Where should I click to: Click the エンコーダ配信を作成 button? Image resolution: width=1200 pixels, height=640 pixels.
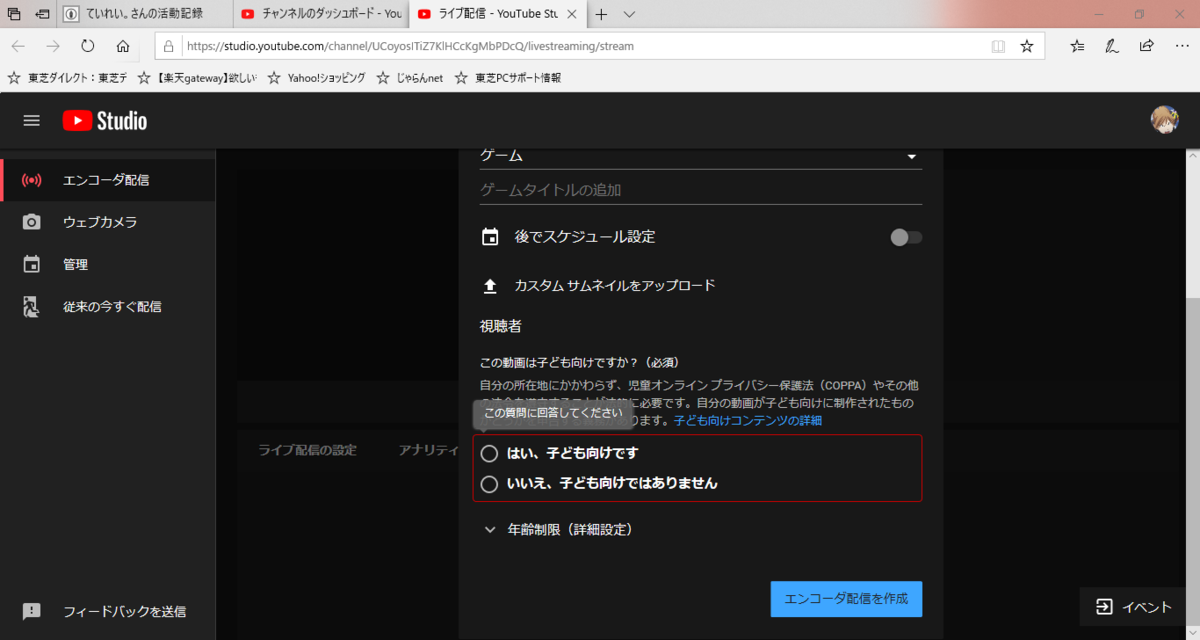click(x=846, y=599)
